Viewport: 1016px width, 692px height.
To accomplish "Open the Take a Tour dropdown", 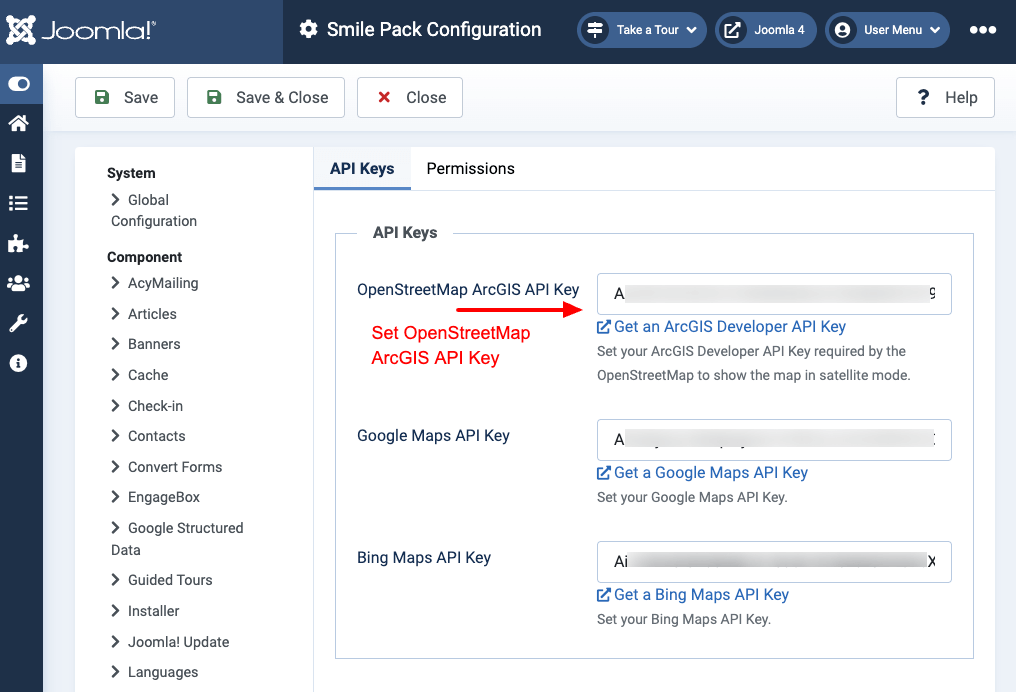I will click(641, 30).
